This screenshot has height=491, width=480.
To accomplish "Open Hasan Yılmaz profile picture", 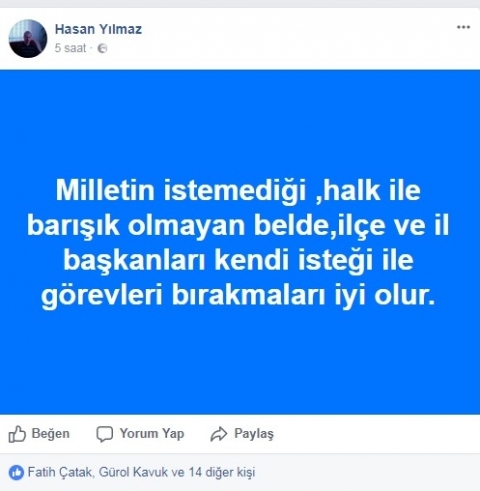I will click(28, 39).
